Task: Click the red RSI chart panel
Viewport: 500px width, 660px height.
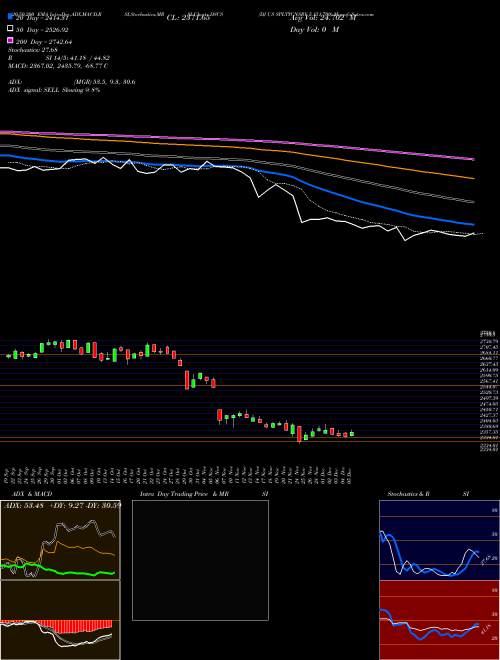Action: (x=439, y=620)
